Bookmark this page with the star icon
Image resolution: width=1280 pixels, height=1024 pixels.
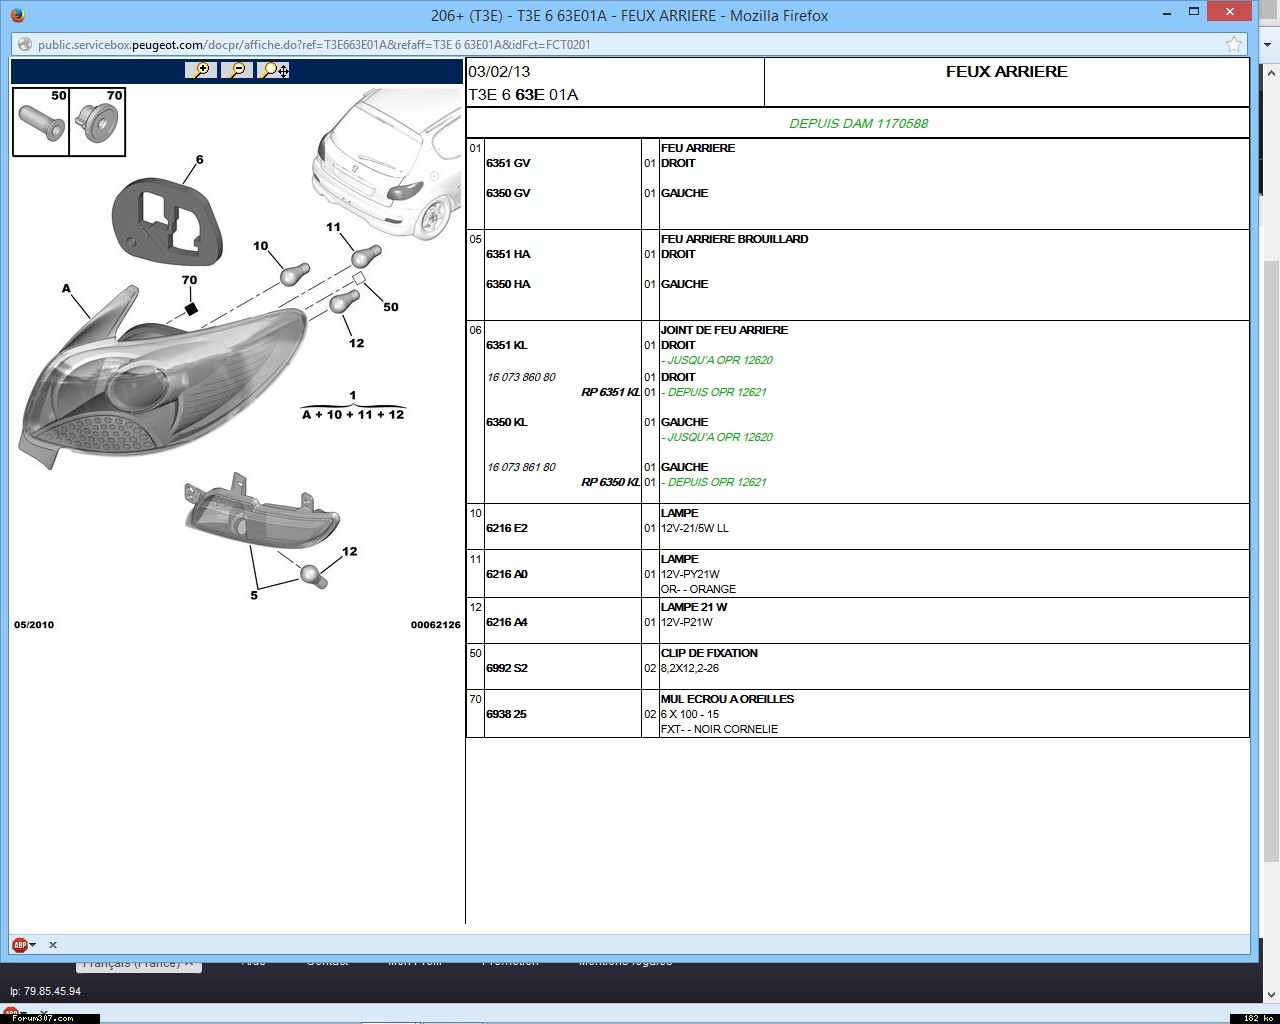(1234, 44)
